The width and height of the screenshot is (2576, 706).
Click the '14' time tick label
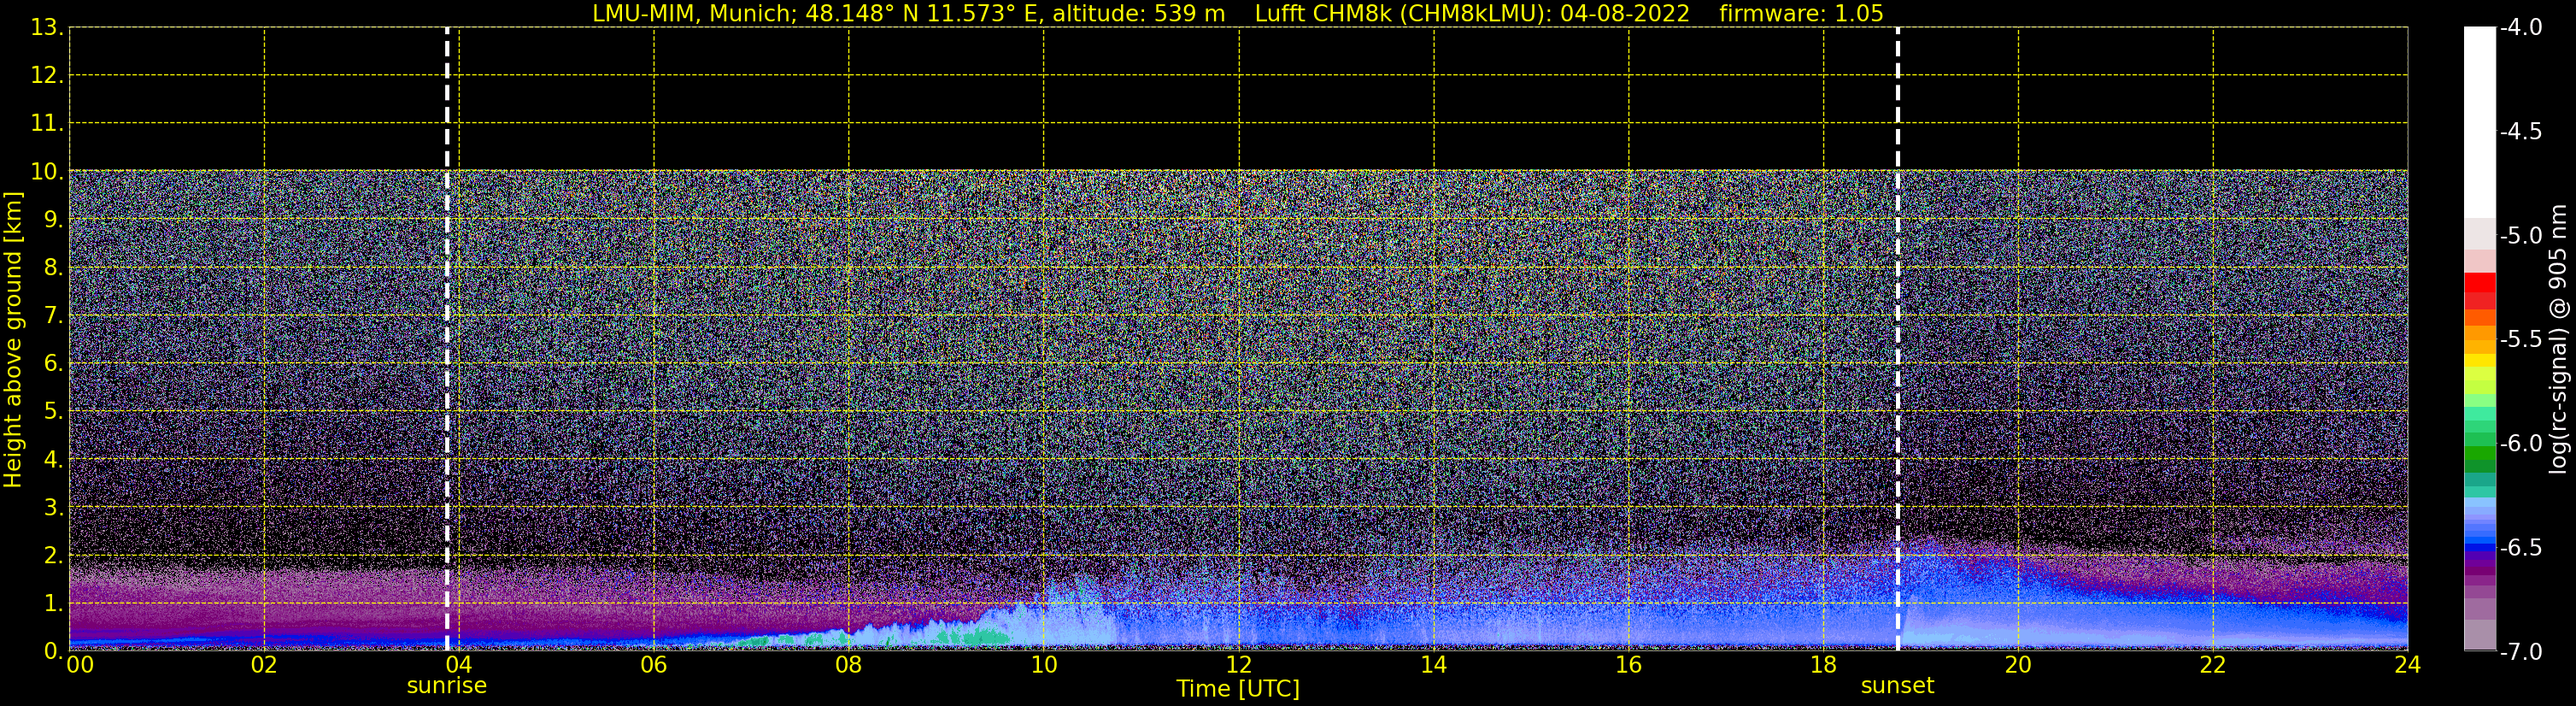point(1434,665)
